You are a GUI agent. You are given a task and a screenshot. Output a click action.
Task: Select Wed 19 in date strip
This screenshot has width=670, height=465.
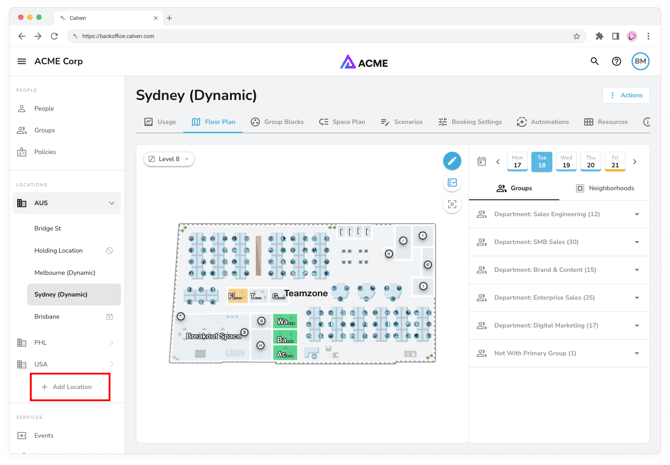[x=566, y=161]
